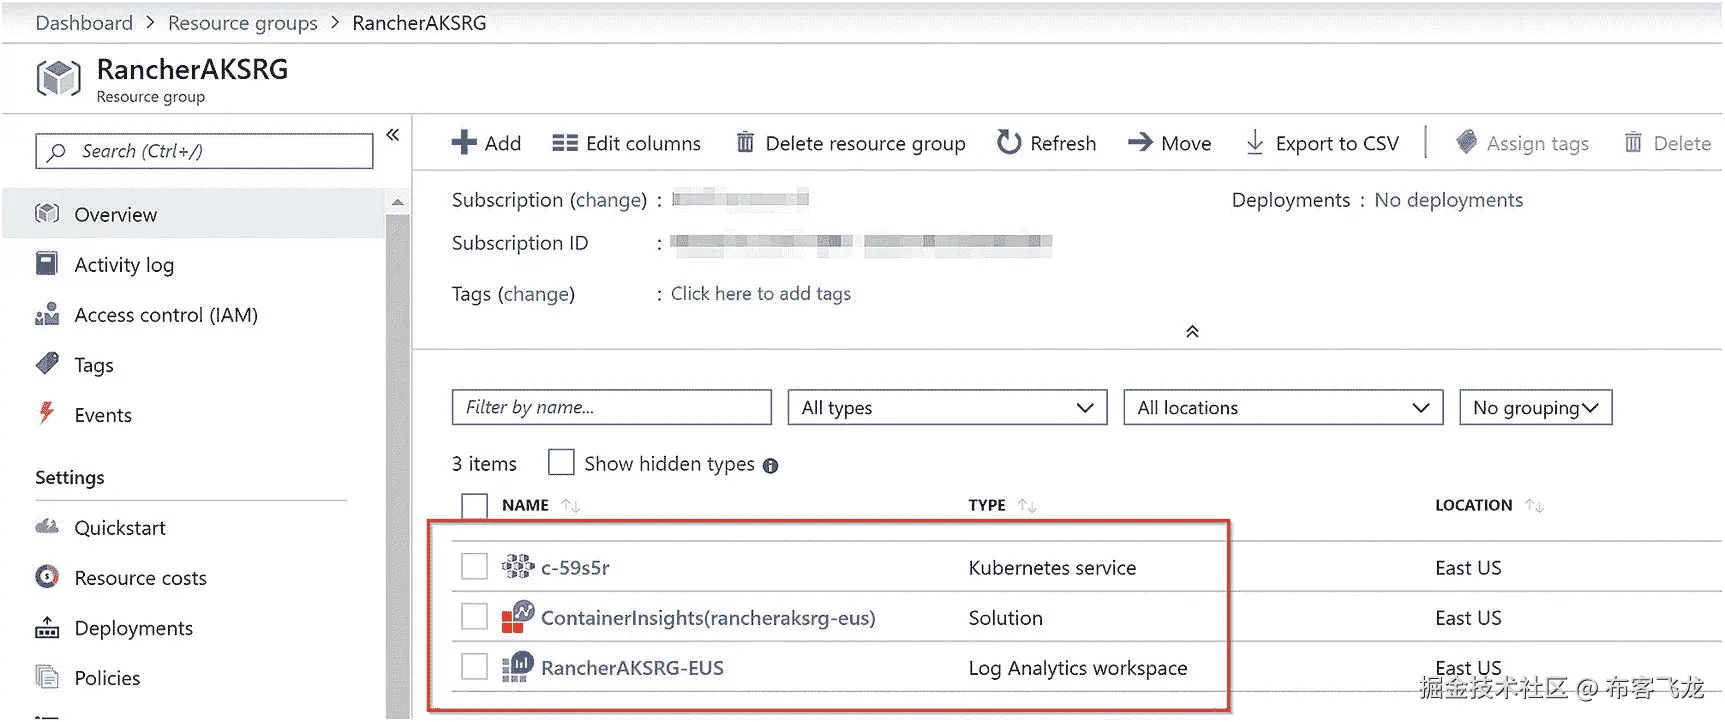Viewport: 1725px width, 722px height.
Task: Click the Export to CSV toolbar label
Action: coord(1337,143)
